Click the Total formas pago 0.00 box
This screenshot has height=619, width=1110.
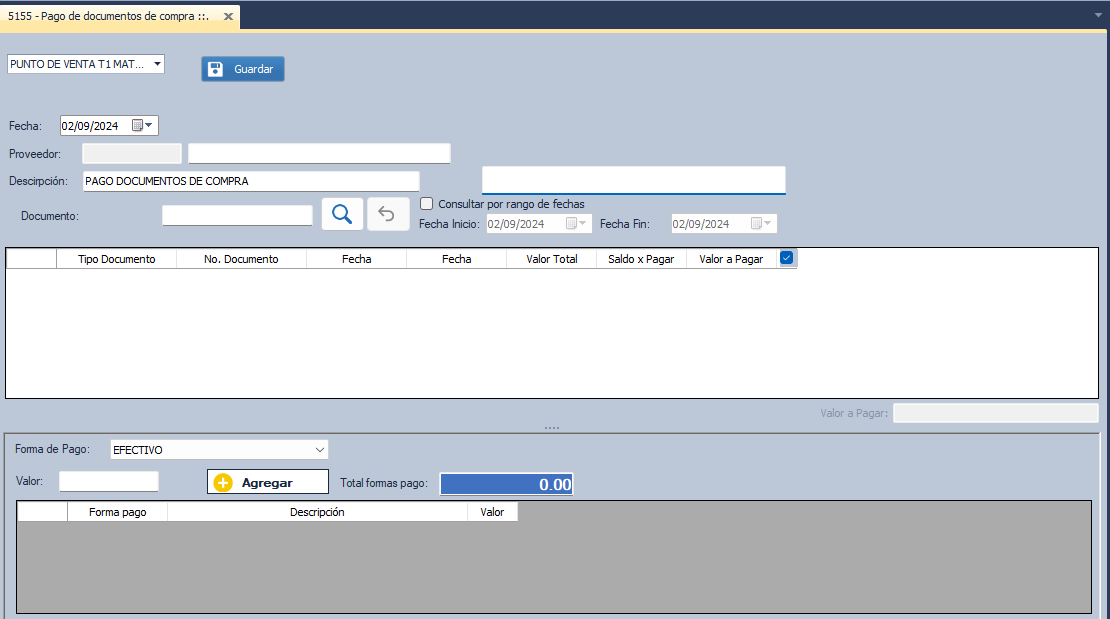pyautogui.click(x=506, y=484)
